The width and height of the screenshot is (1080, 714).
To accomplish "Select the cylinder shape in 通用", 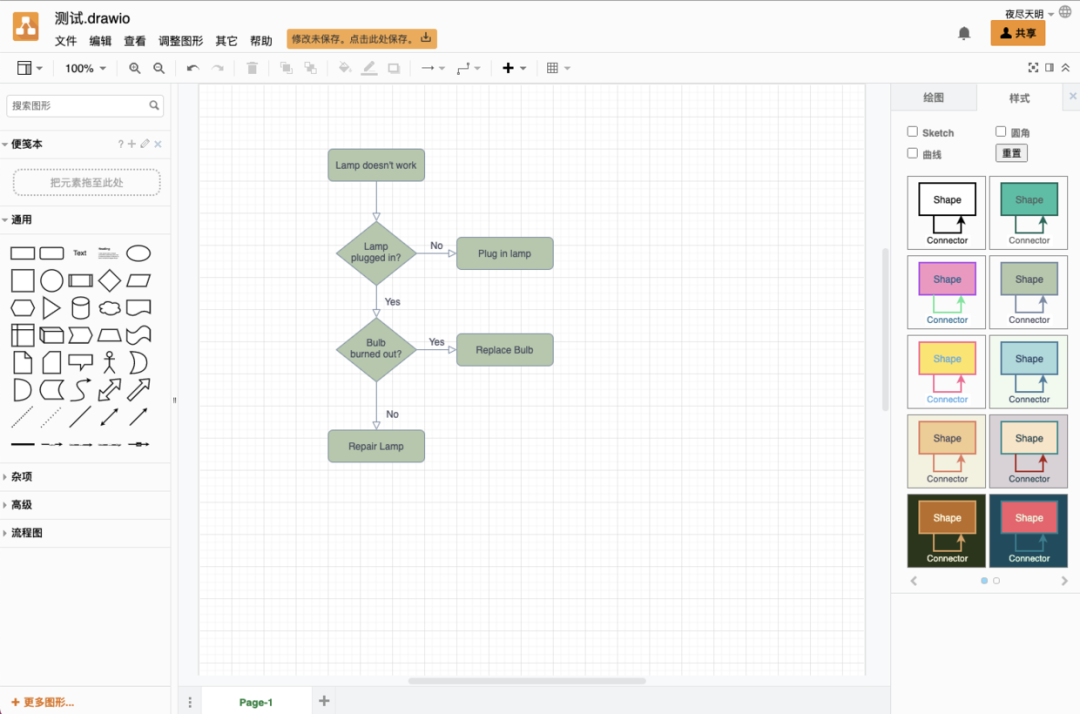I will (81, 308).
